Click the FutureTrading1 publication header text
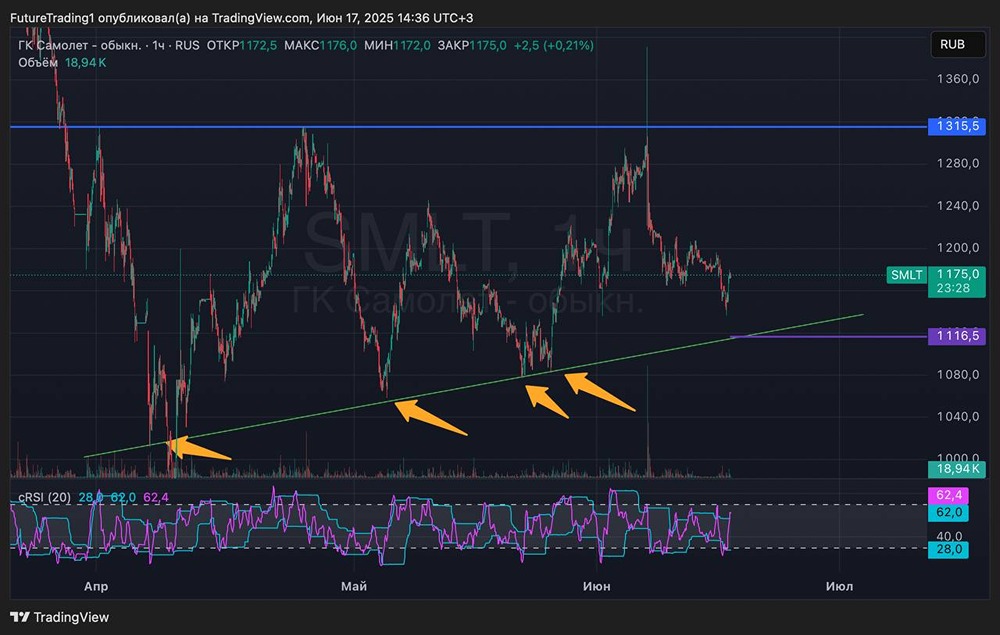Viewport: 1000px width, 635px height. click(x=242, y=18)
